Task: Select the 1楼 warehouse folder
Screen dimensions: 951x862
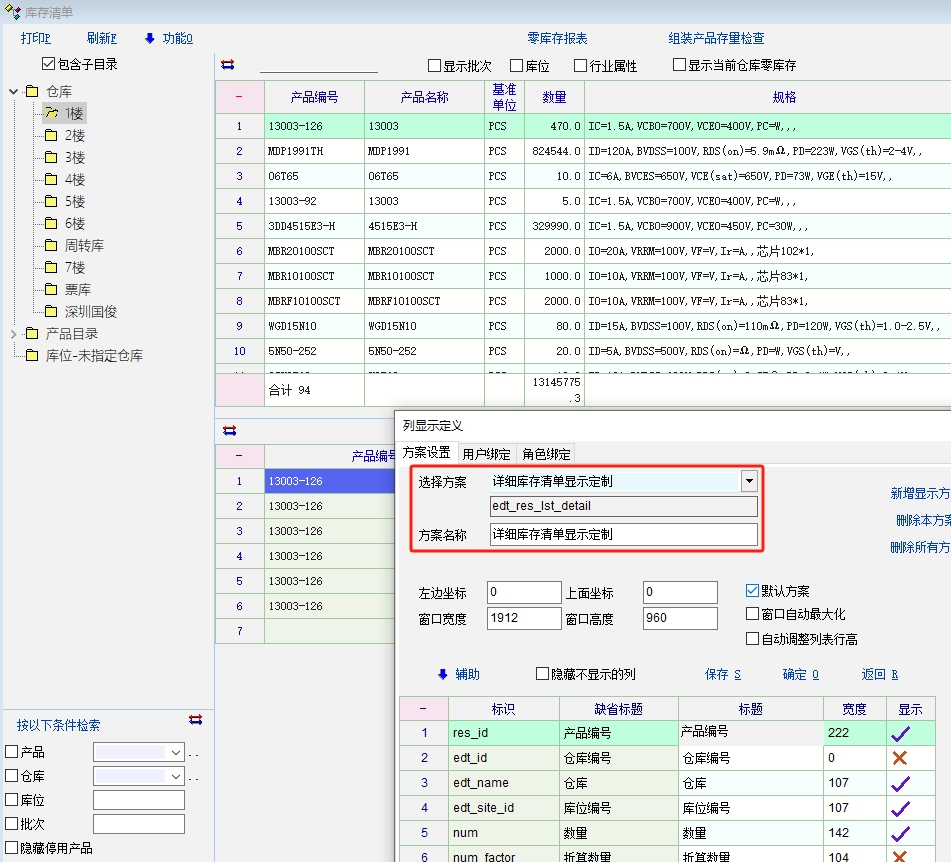Action: click(74, 113)
